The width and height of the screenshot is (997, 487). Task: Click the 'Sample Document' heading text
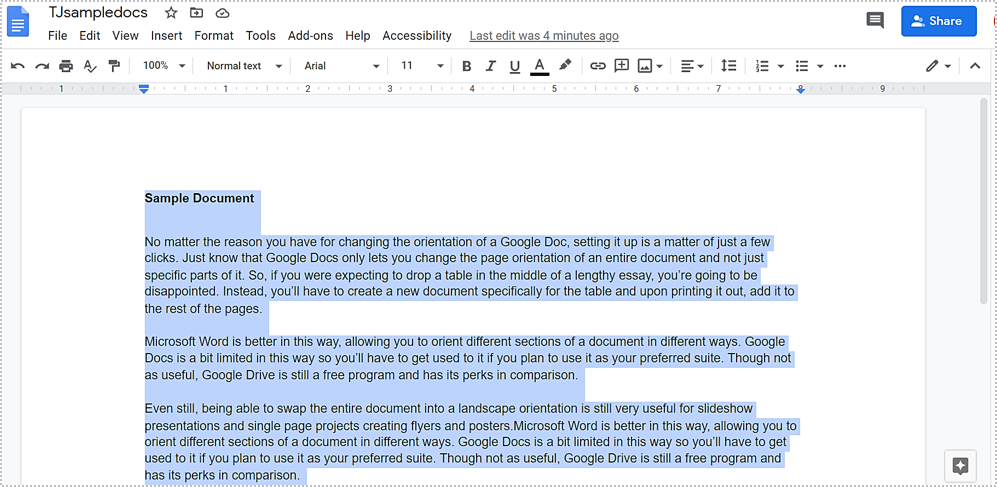[x=199, y=198]
